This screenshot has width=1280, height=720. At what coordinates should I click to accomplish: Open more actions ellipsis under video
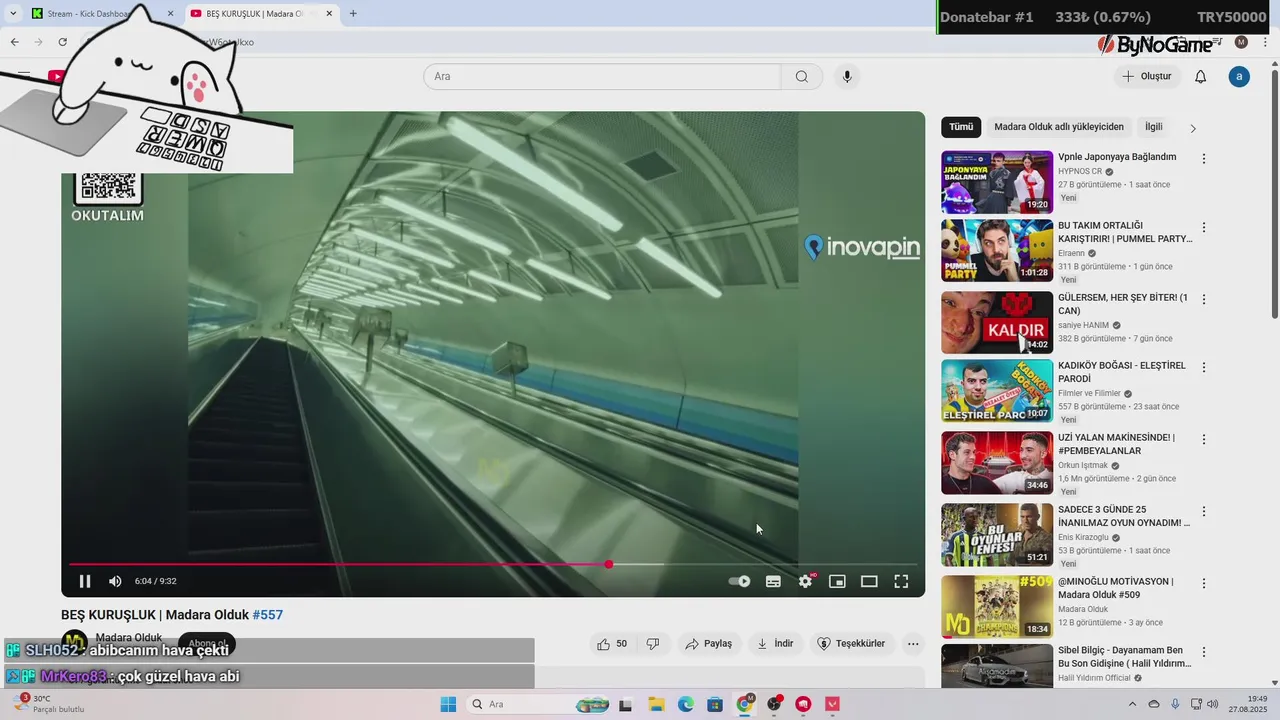click(913, 644)
